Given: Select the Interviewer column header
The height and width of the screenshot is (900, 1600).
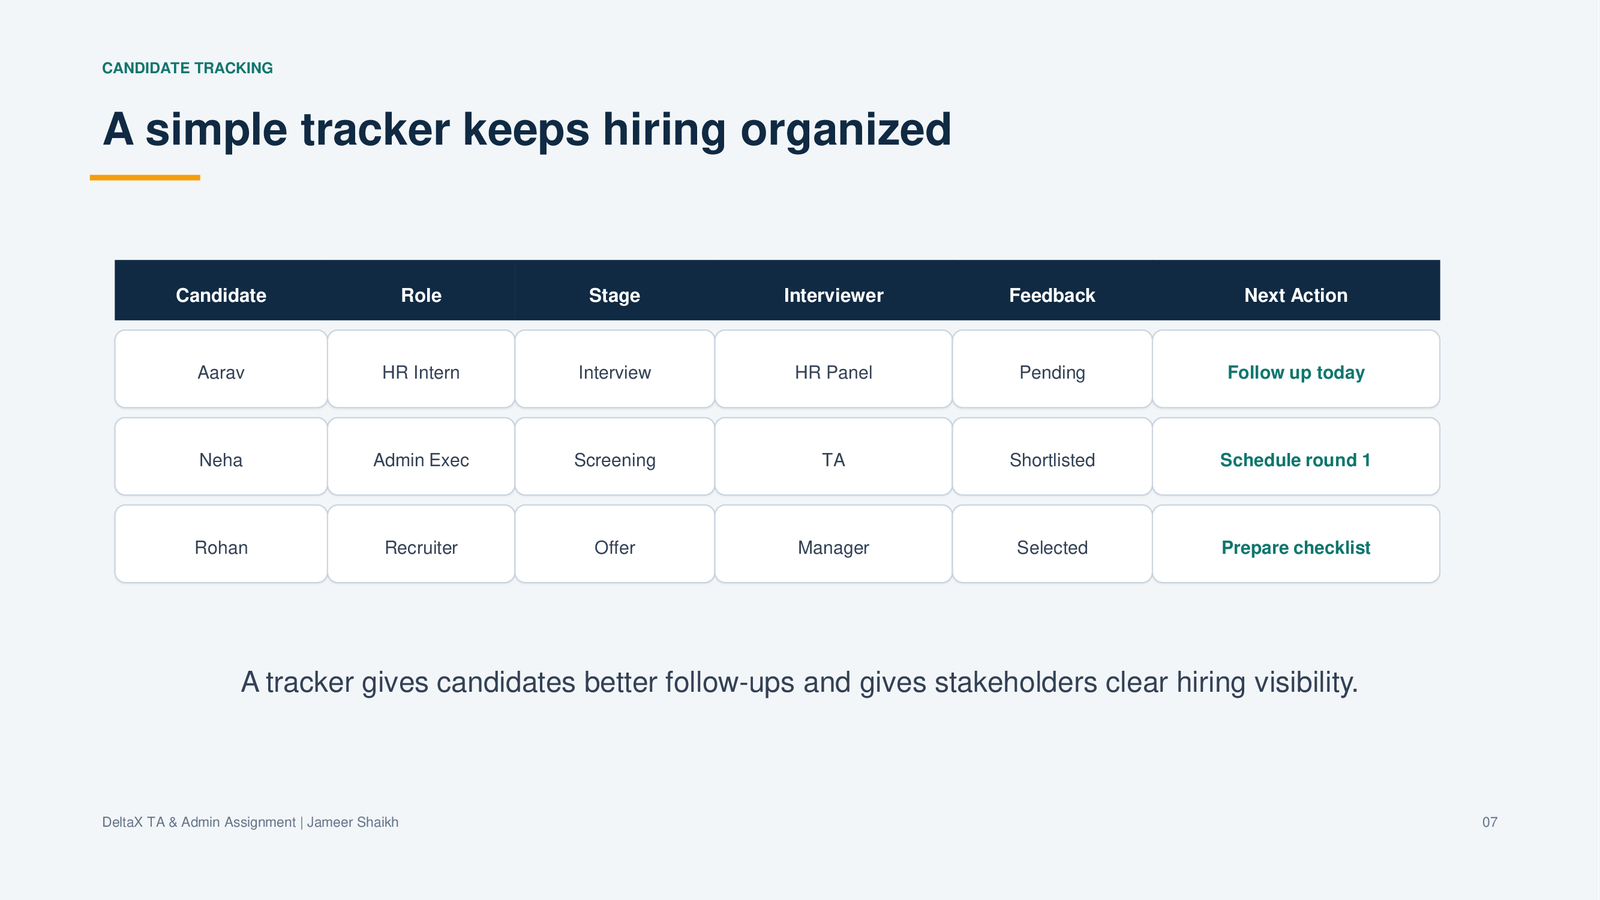Looking at the screenshot, I should coord(833,295).
